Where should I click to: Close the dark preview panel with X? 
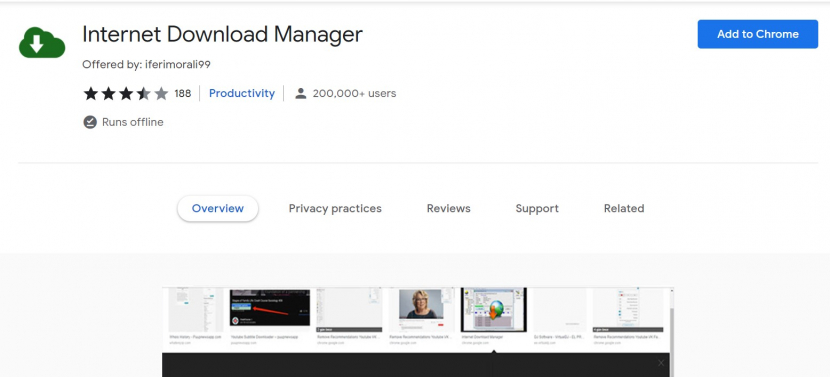tap(661, 363)
